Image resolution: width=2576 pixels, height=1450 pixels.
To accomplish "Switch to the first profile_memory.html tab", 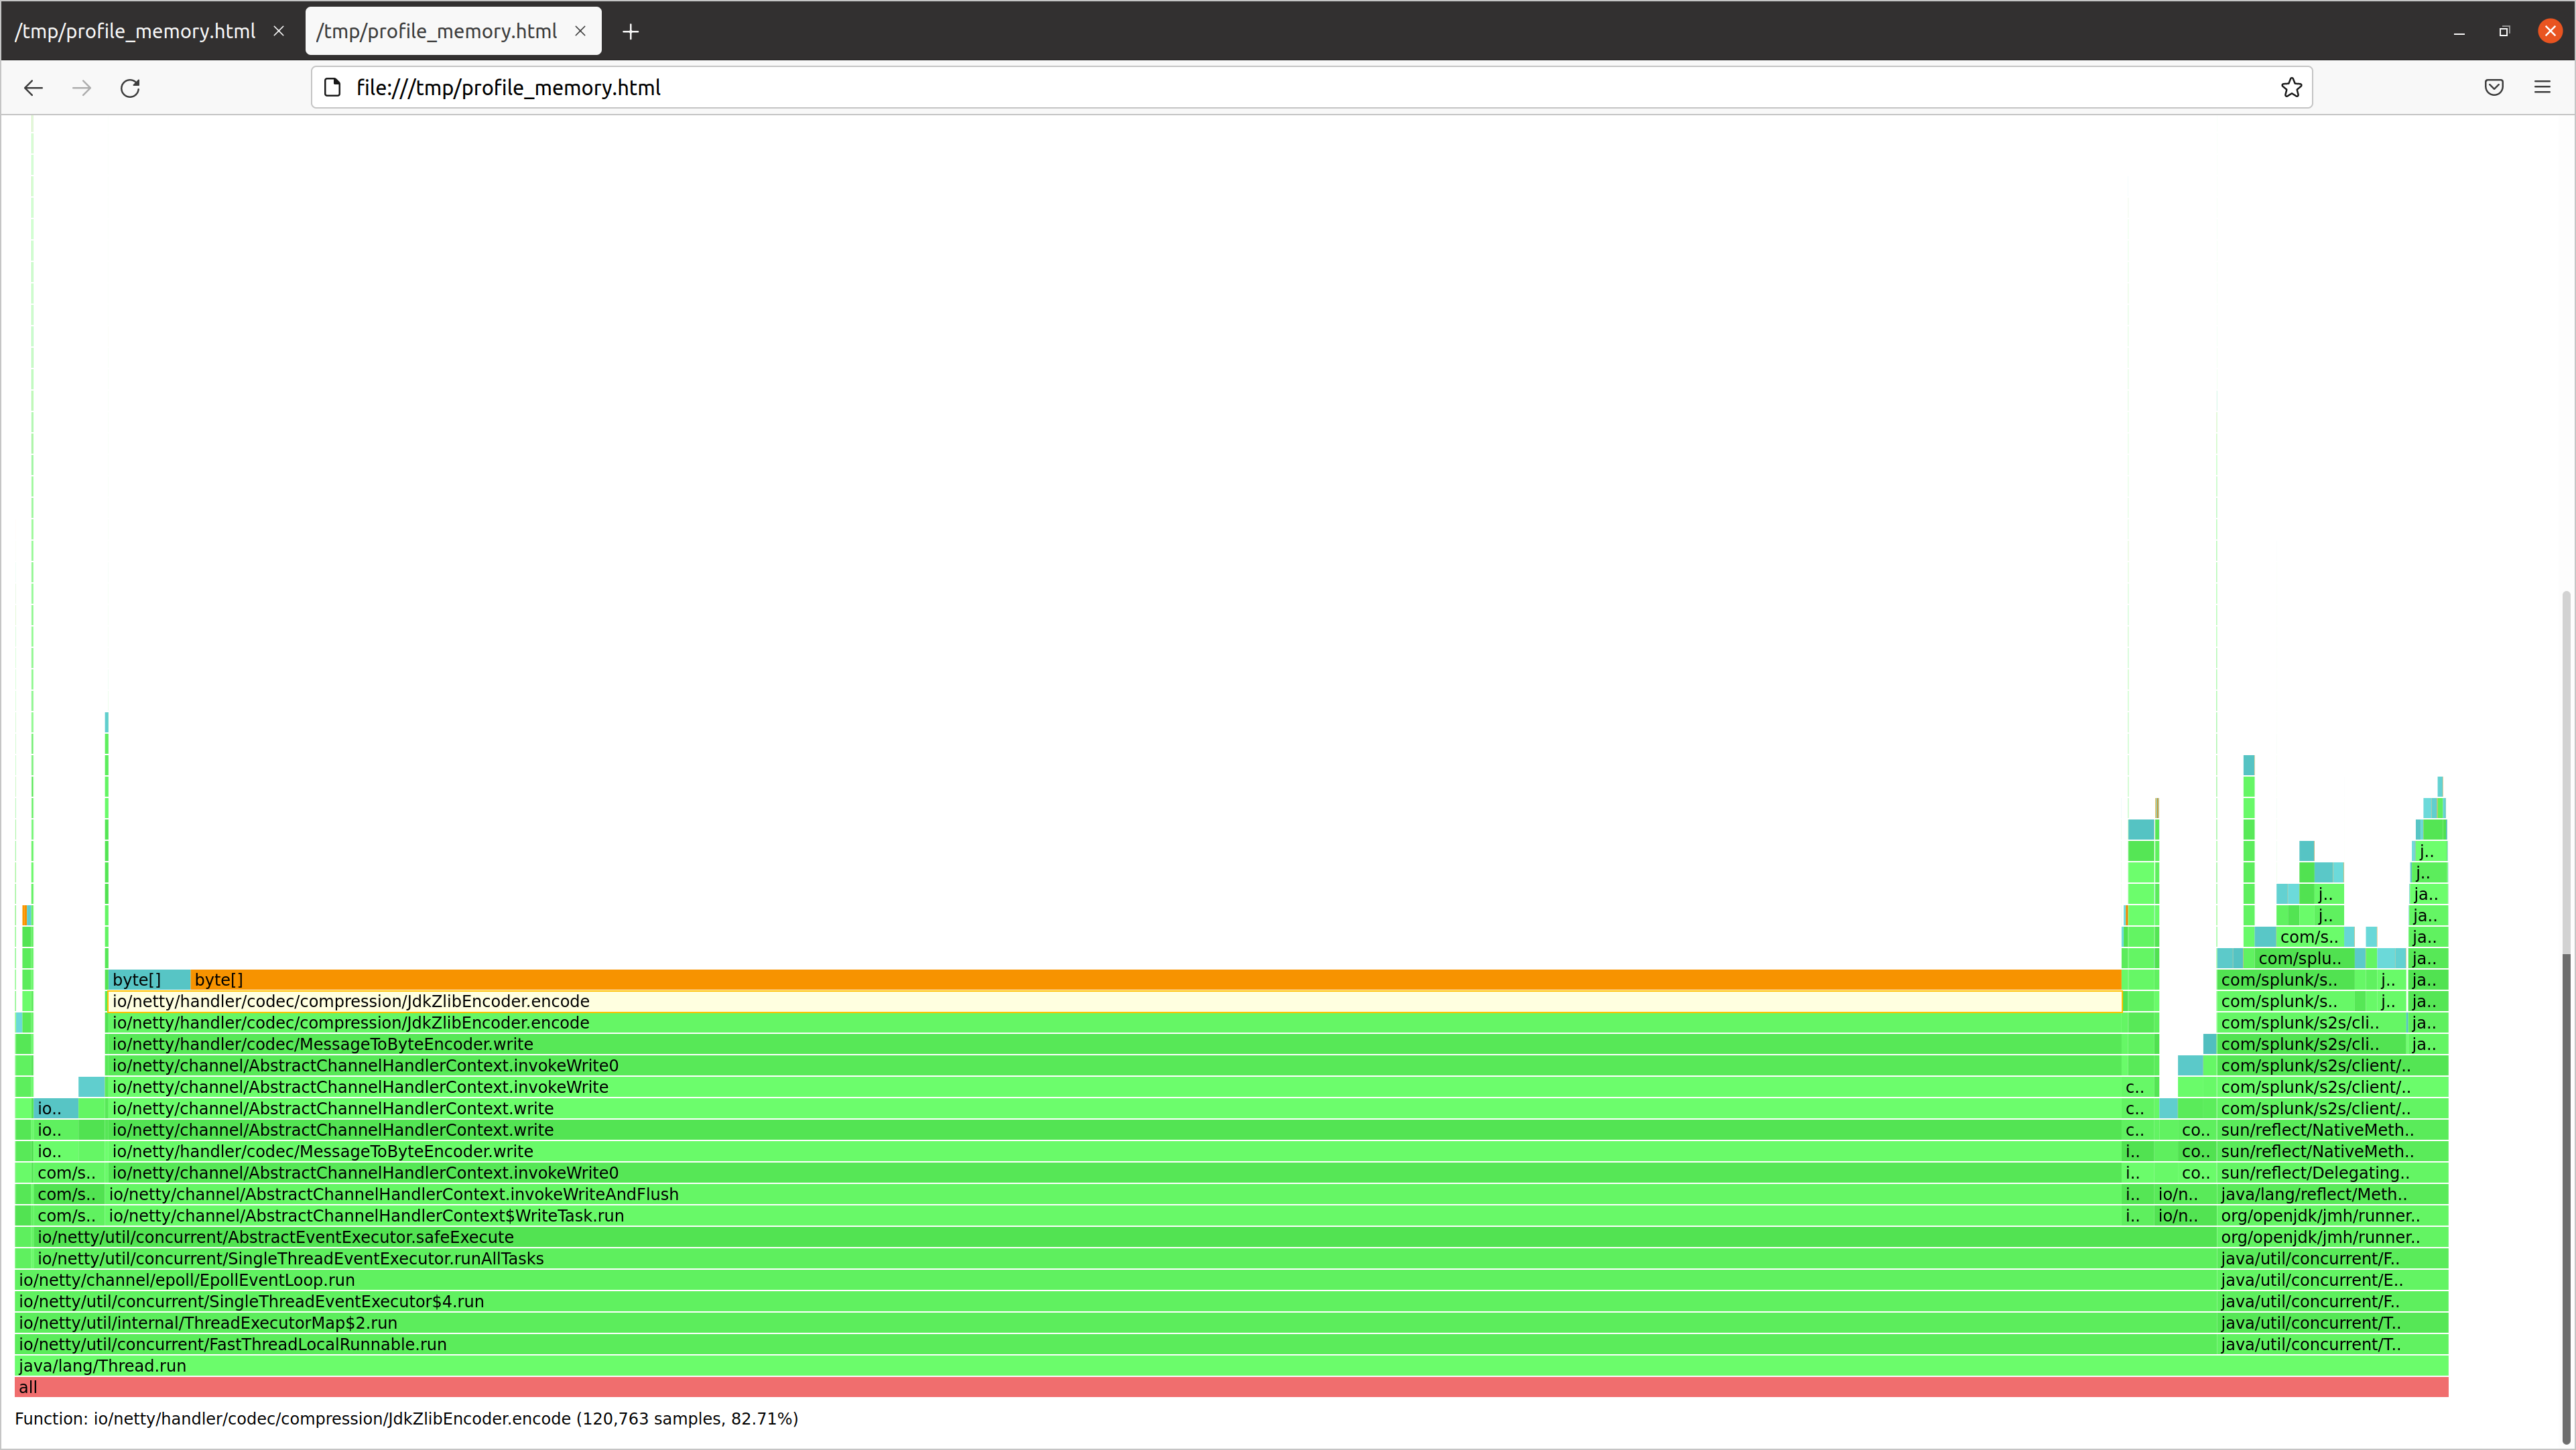I will coord(135,31).
